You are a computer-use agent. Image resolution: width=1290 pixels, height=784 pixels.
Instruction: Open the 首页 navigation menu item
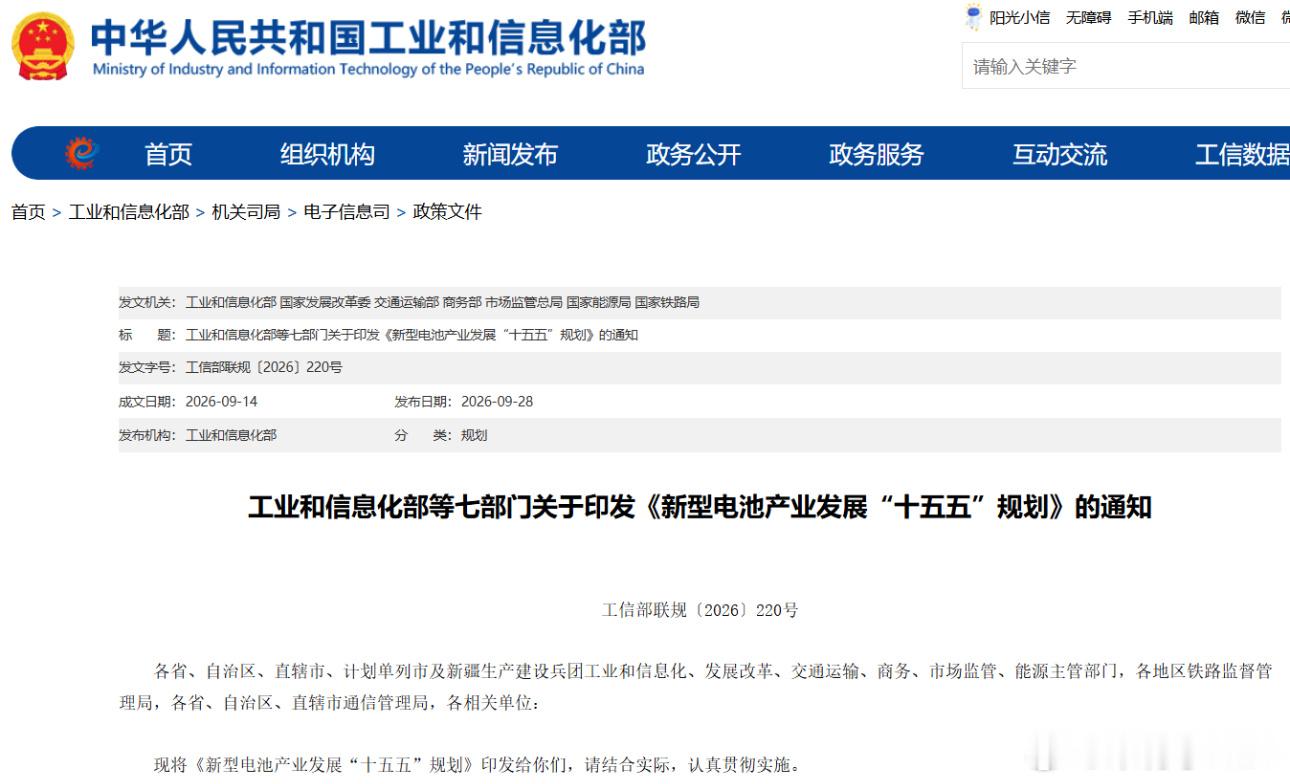click(168, 154)
